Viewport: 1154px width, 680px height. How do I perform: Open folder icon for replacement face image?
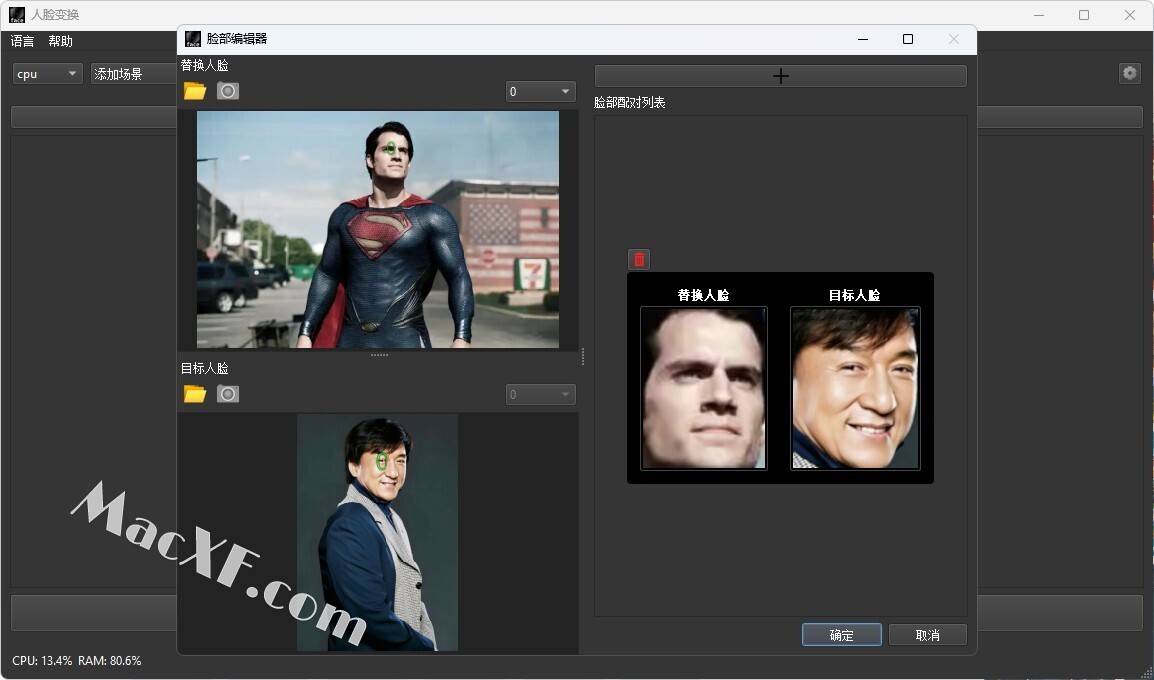click(x=195, y=91)
